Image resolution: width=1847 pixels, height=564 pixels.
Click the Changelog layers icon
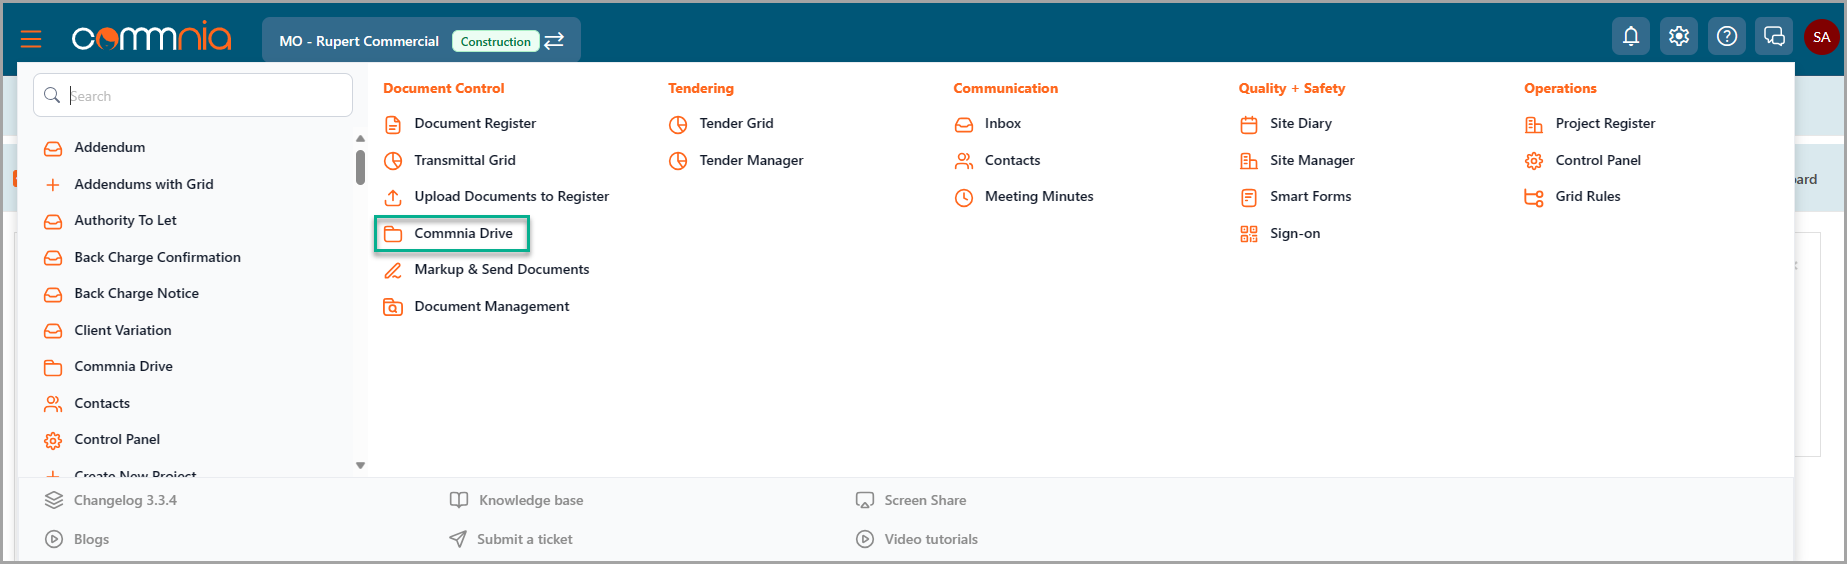(54, 500)
